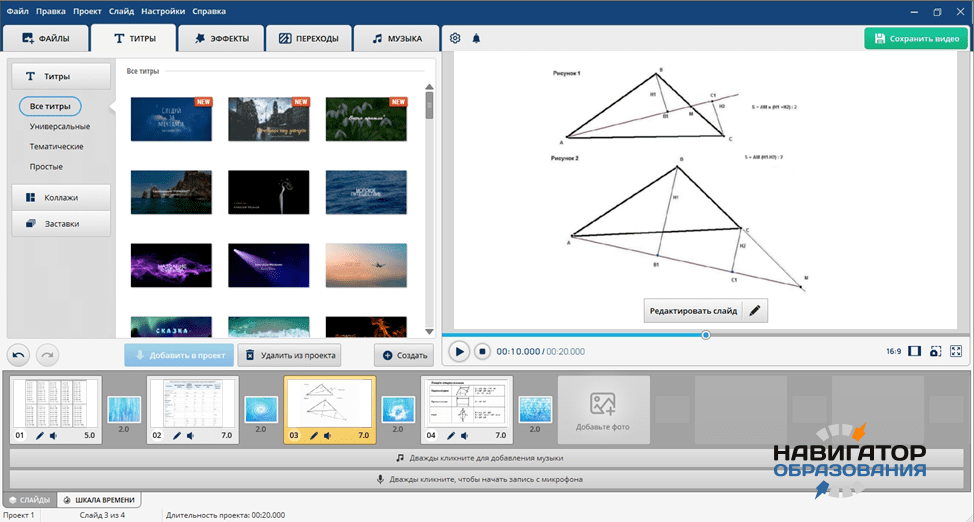Click the redo arrow button
The height and width of the screenshot is (522, 974).
(48, 354)
